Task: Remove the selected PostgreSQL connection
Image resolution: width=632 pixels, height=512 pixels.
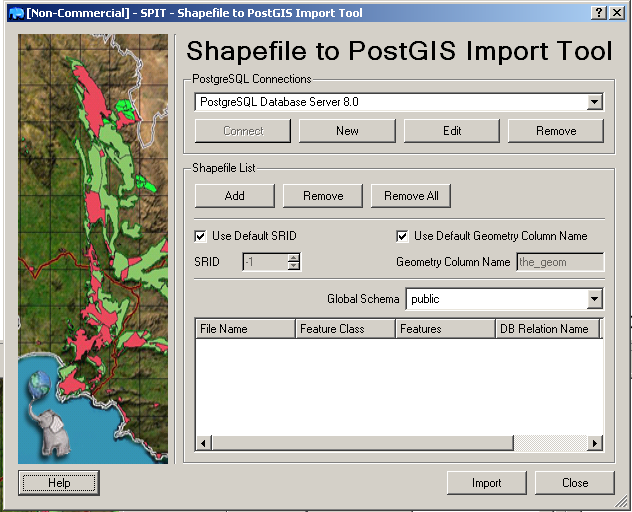Action: 556,131
